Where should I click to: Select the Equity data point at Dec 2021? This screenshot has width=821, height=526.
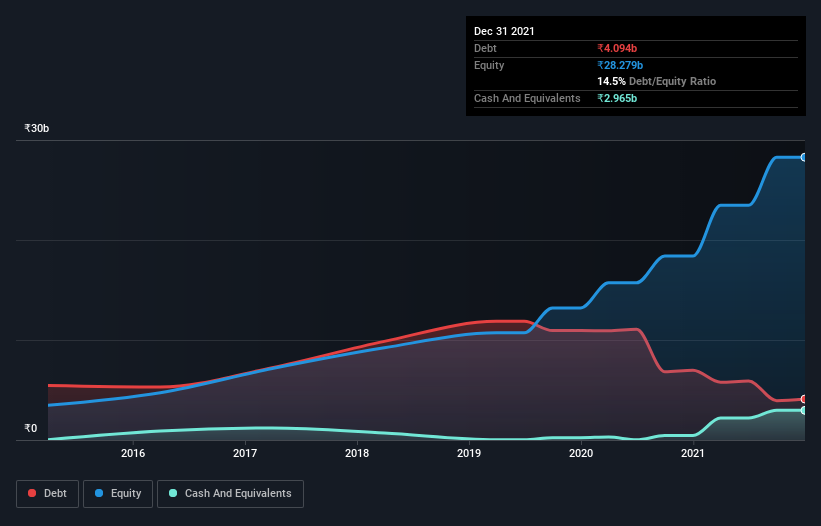point(804,158)
